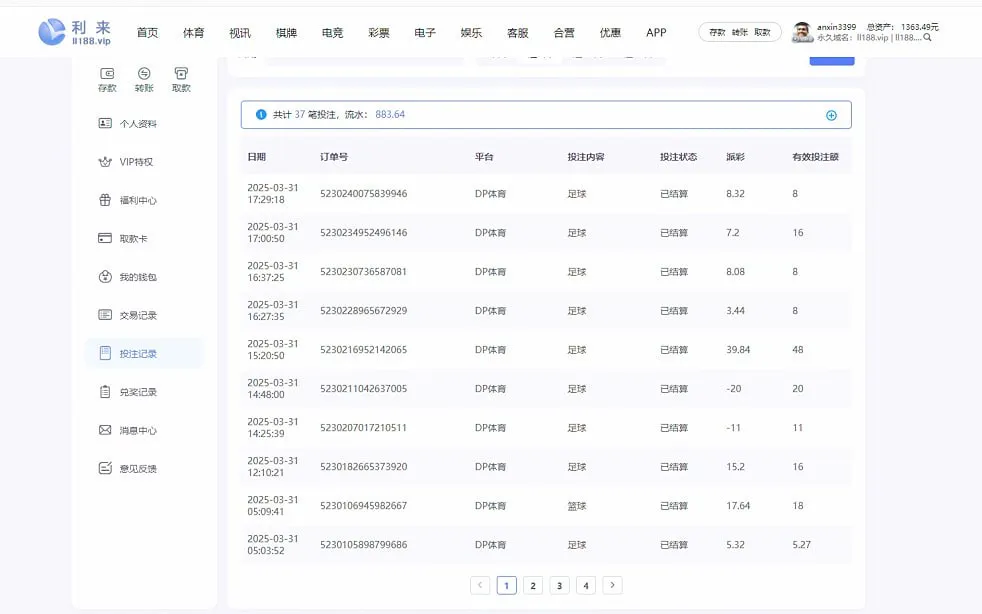Go to next page with right chevron
This screenshot has width=982, height=614.
pyautogui.click(x=613, y=585)
